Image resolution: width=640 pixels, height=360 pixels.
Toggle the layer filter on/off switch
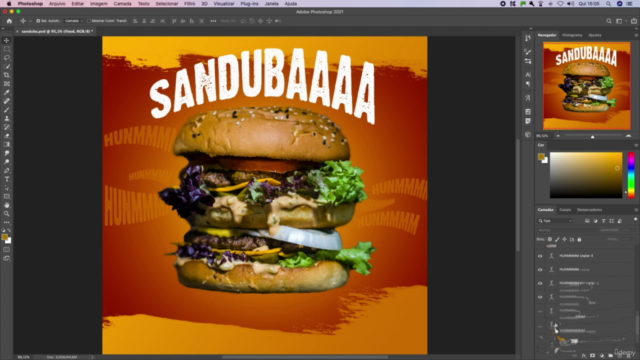pyautogui.click(x=635, y=220)
